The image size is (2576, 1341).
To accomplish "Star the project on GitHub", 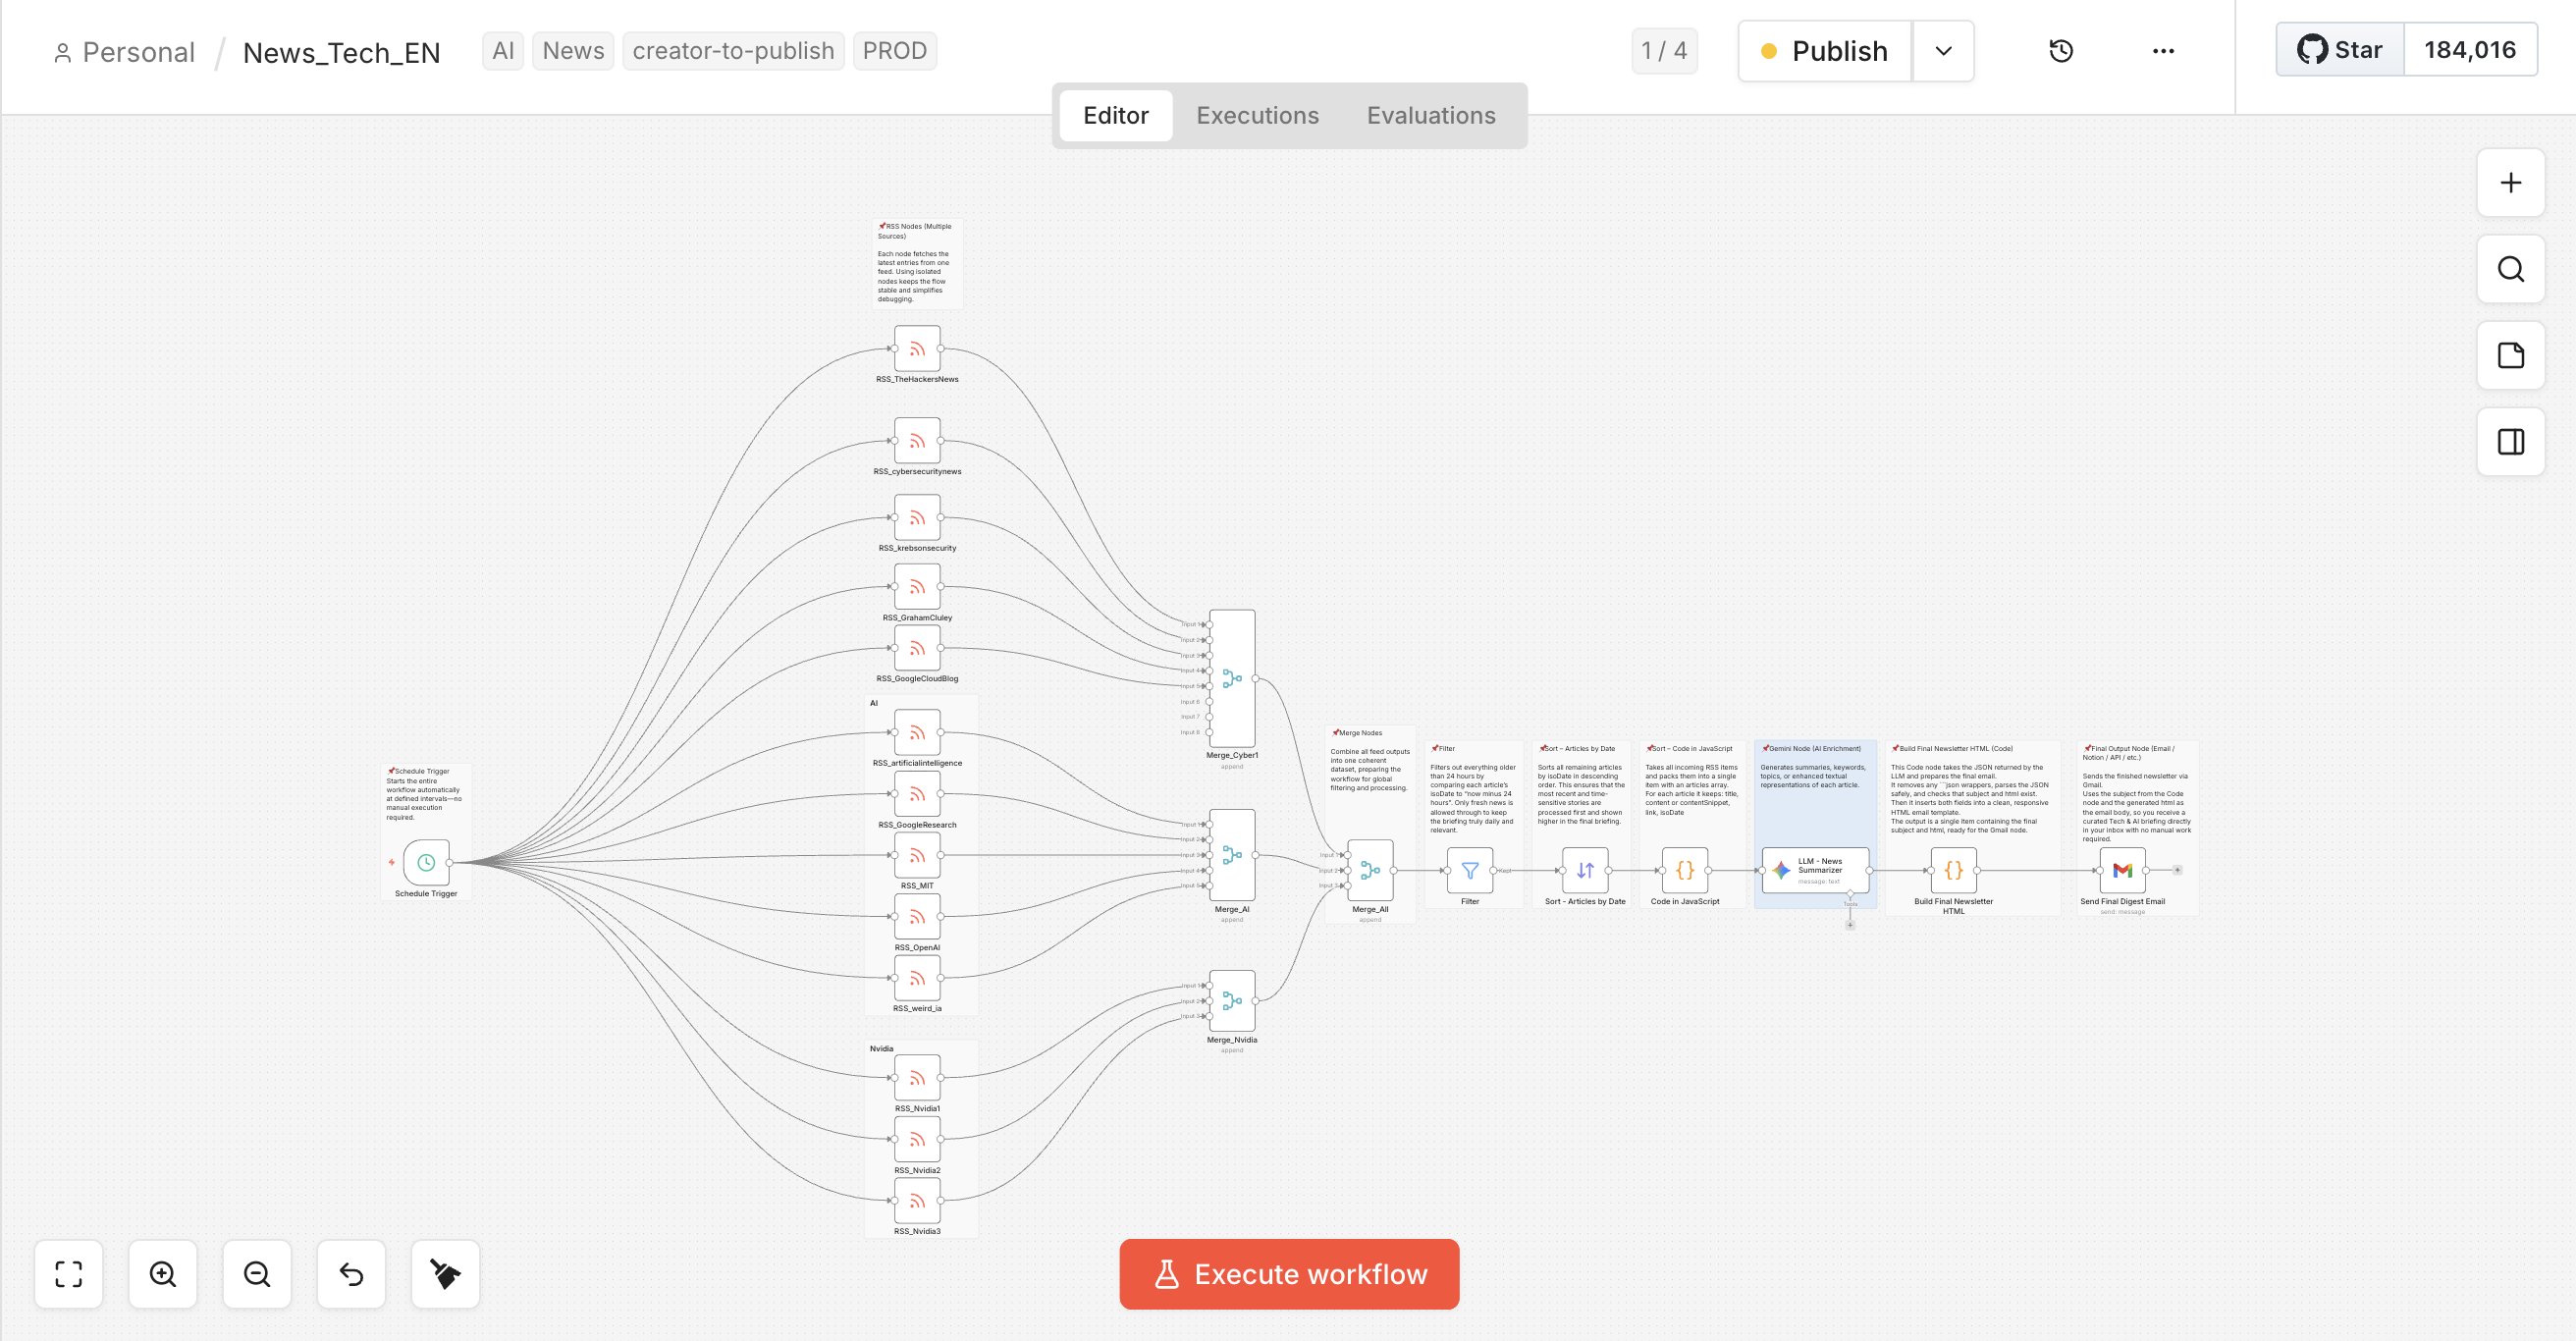I will (2340, 49).
